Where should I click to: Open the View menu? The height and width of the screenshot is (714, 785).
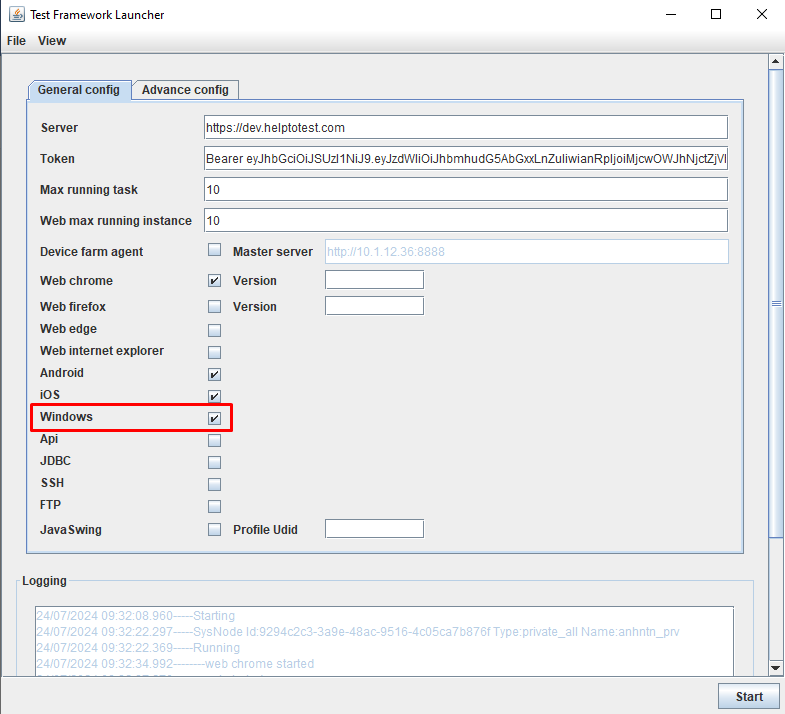(52, 41)
